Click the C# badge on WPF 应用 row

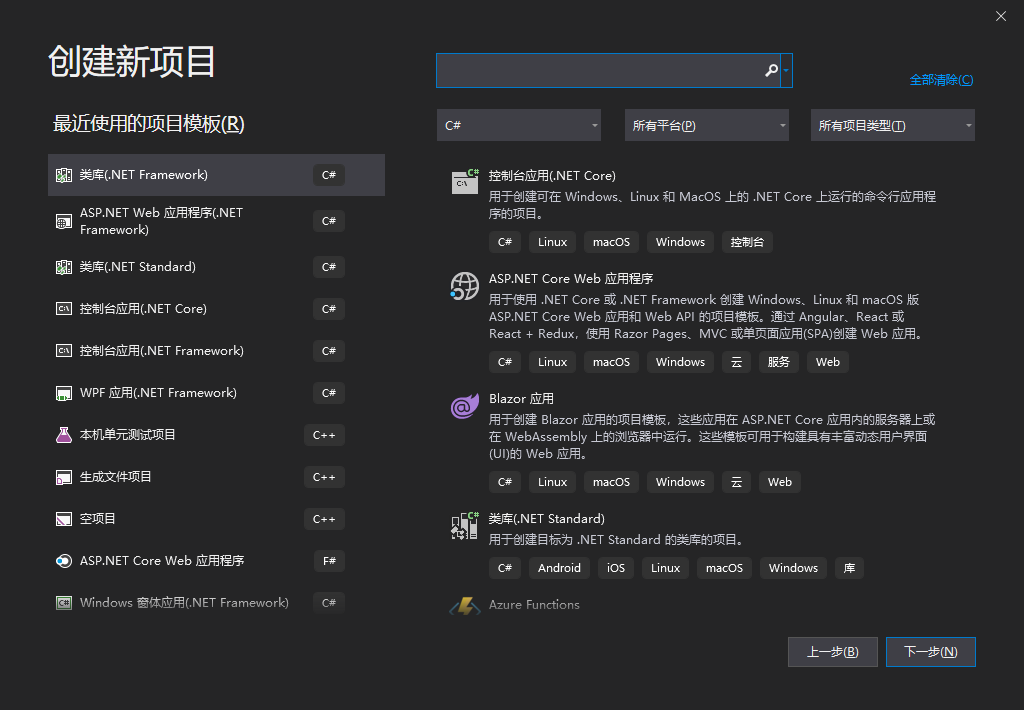pos(328,393)
